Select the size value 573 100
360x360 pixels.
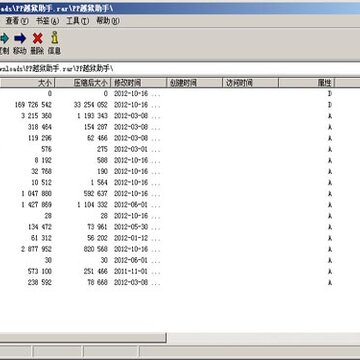40,271
